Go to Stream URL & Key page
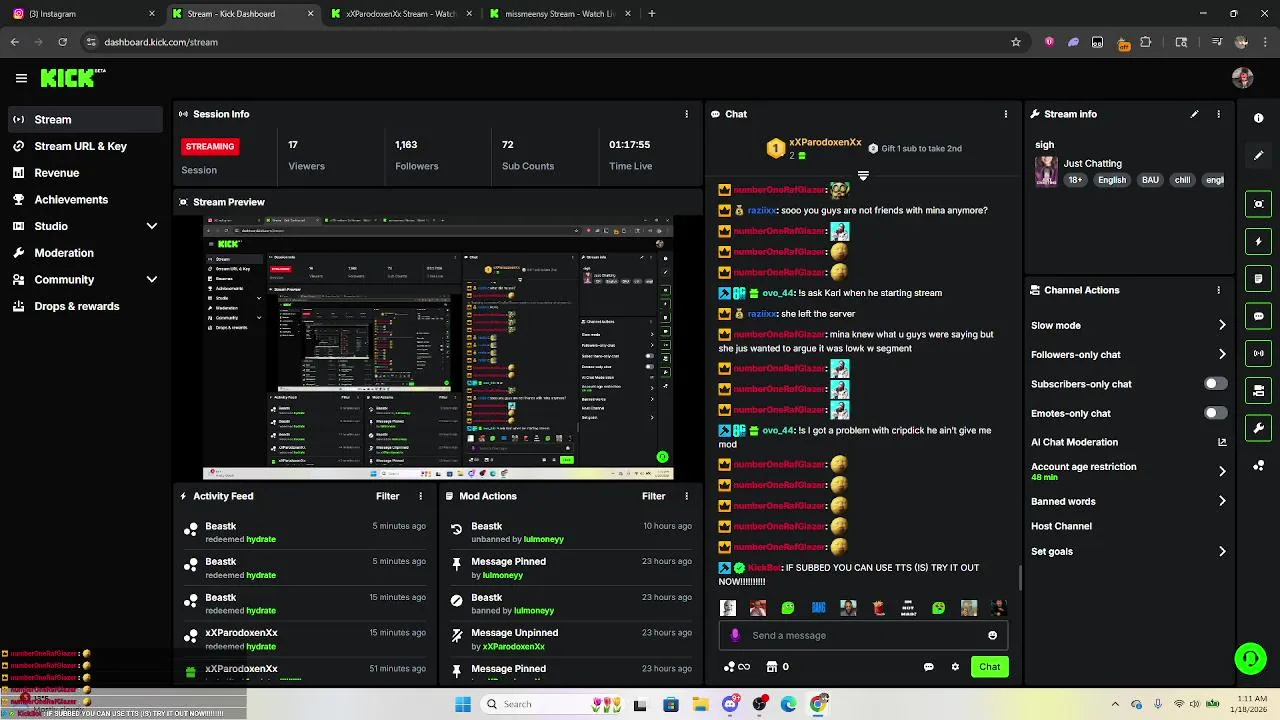 tap(85, 146)
